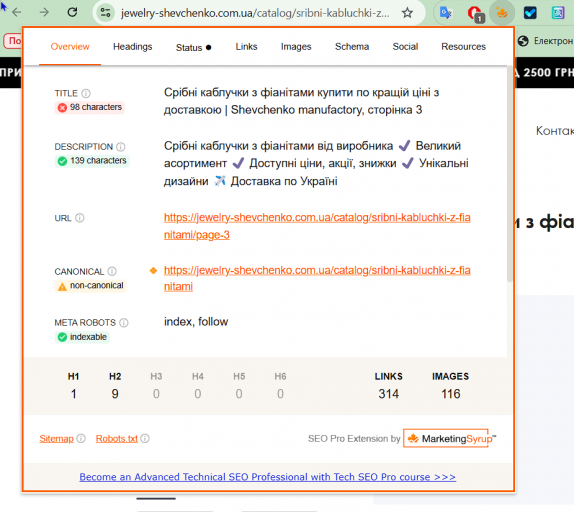Click the info icon beside Sitemap
This screenshot has height=512, width=574.
(81, 438)
